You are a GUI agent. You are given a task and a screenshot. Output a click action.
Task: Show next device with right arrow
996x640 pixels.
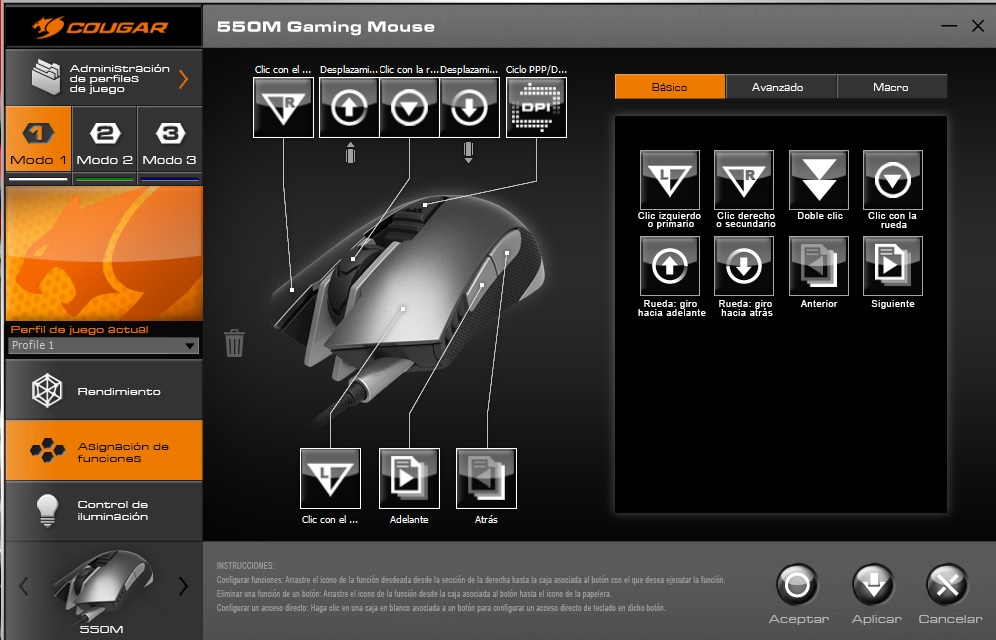tap(183, 586)
